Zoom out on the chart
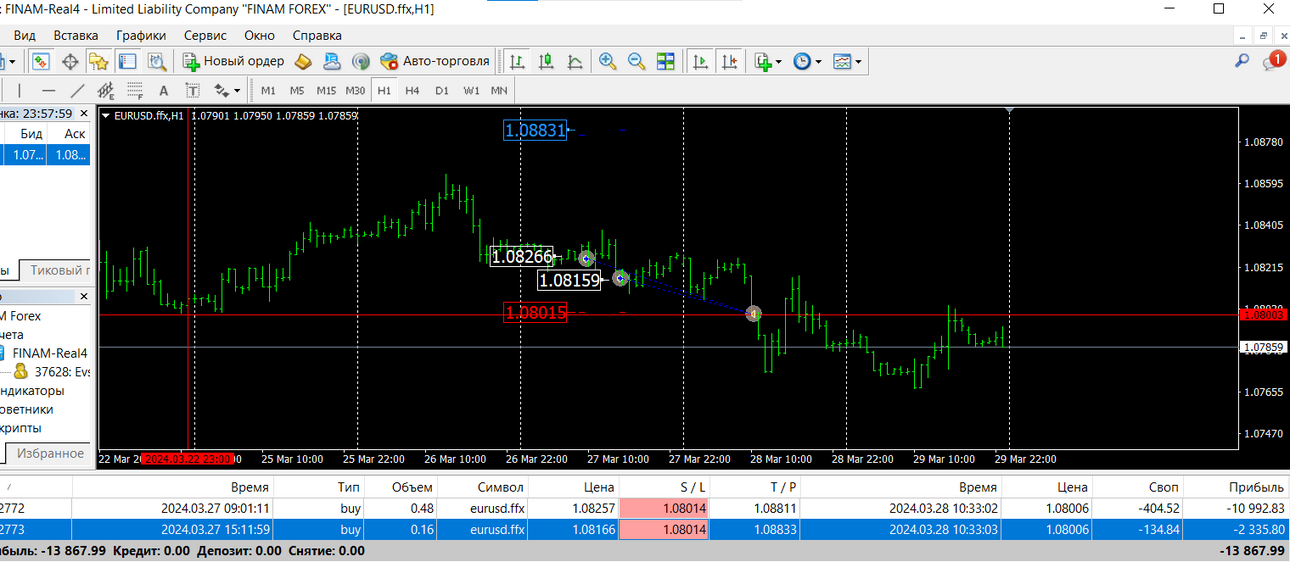1290x562 pixels. [636, 61]
